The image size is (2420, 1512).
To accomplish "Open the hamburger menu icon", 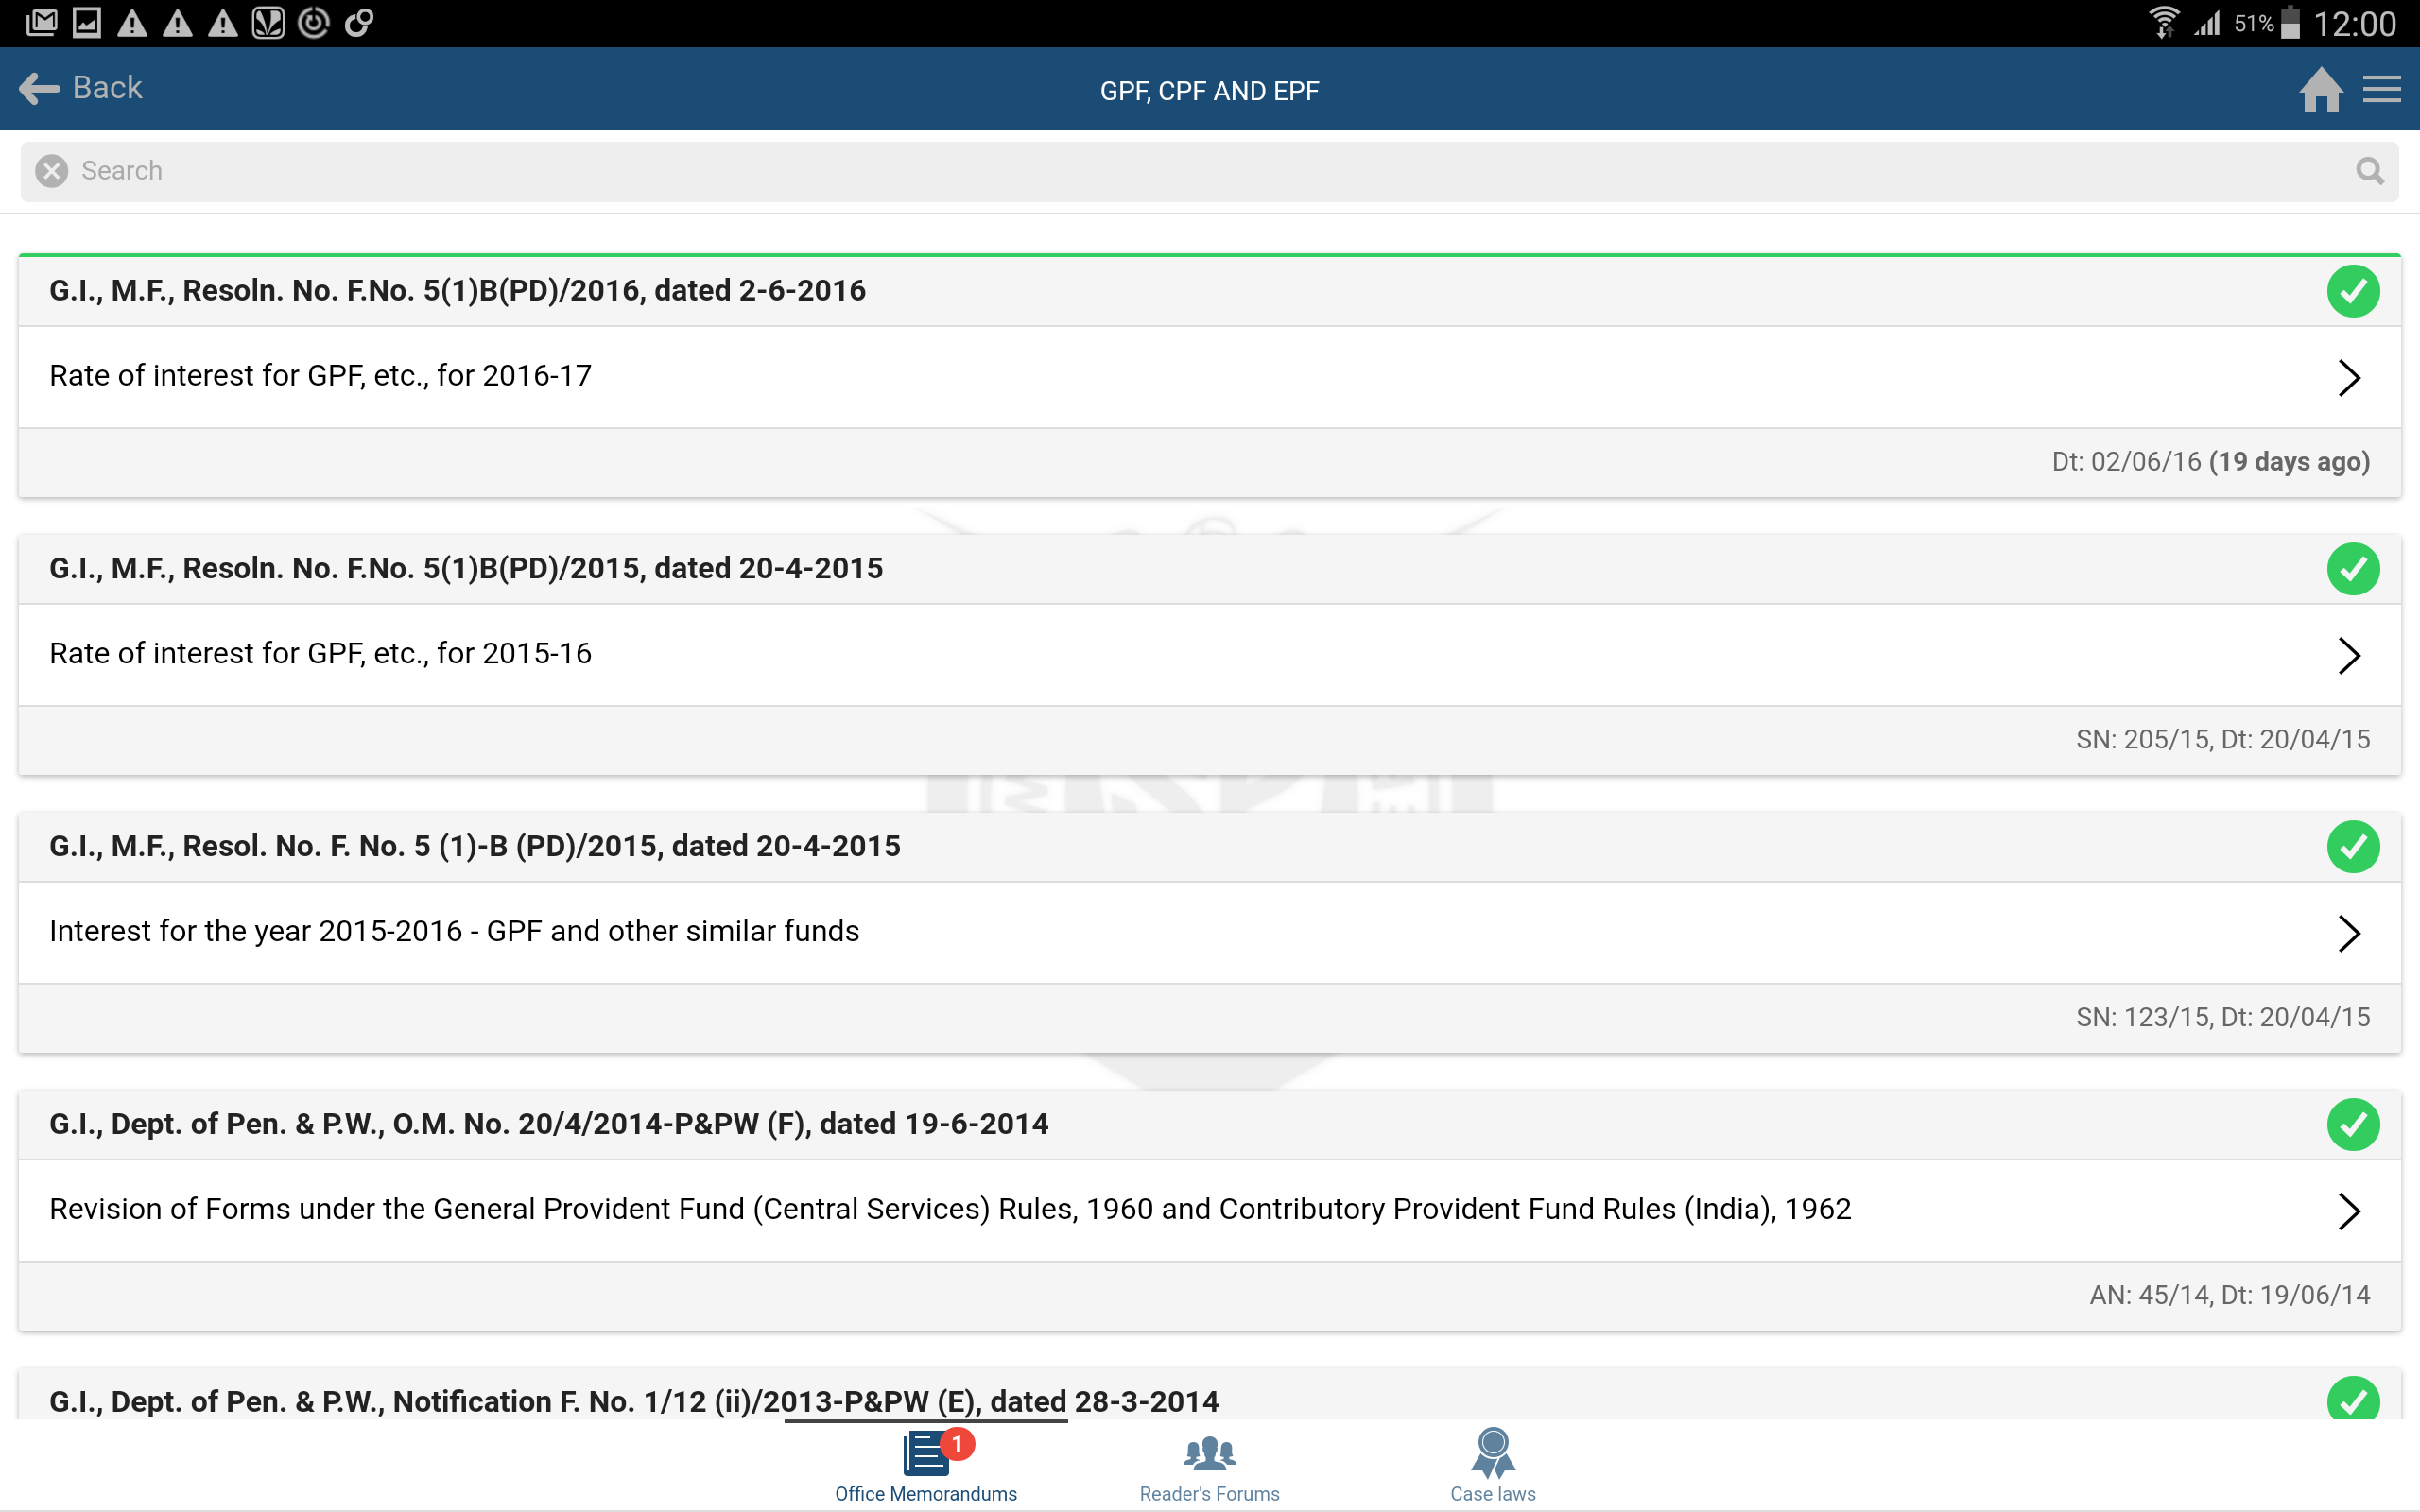I will pos(2382,89).
